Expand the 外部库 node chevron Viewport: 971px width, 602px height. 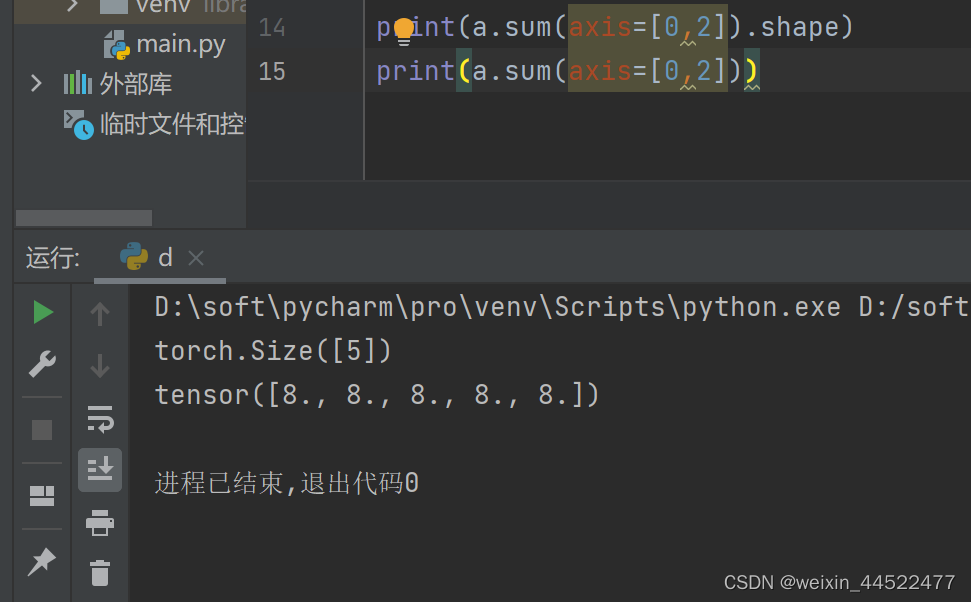(36, 83)
